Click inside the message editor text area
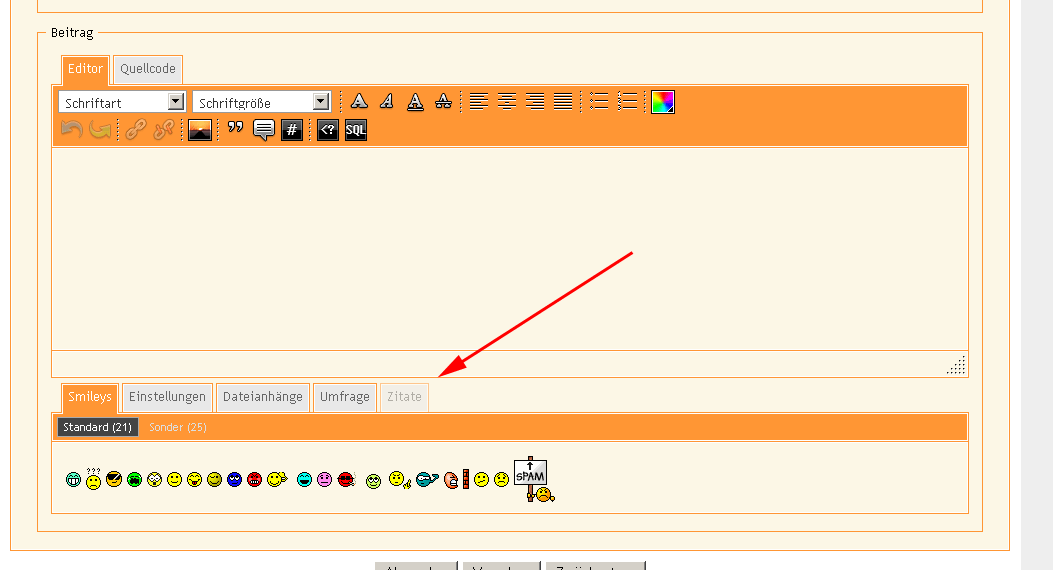Image resolution: width=1053 pixels, height=570 pixels. (509, 248)
